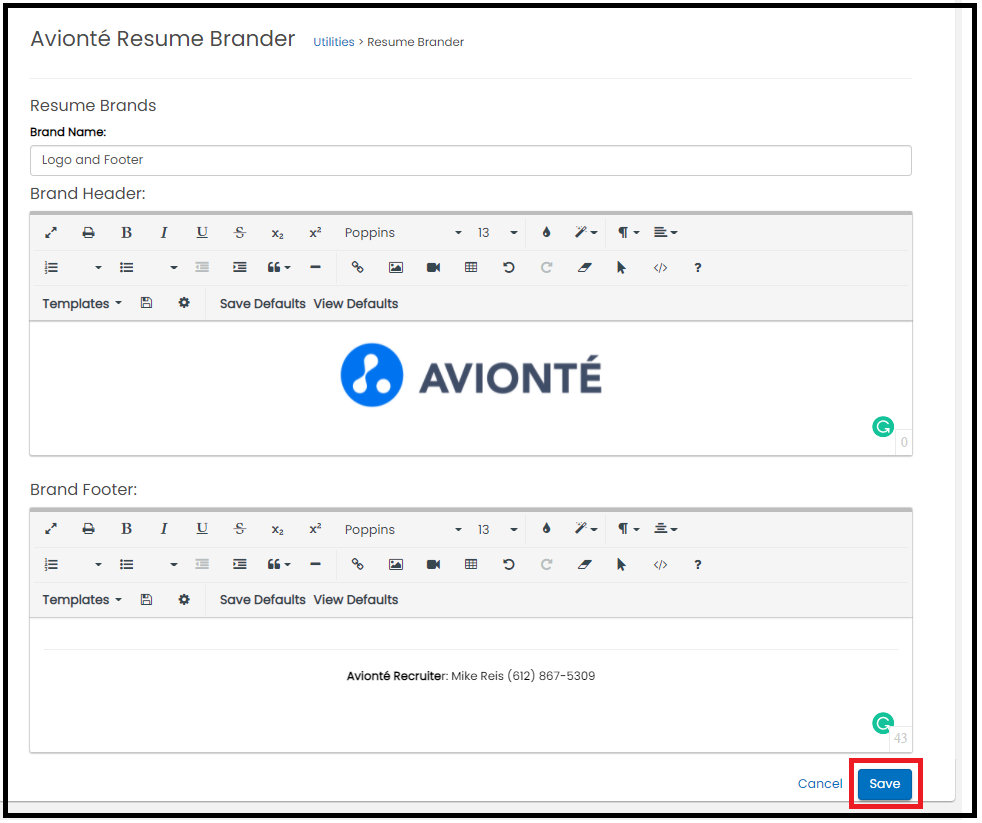The width and height of the screenshot is (982, 823).
Task: Click the Avionté Recruiter footer text
Action: pos(470,676)
